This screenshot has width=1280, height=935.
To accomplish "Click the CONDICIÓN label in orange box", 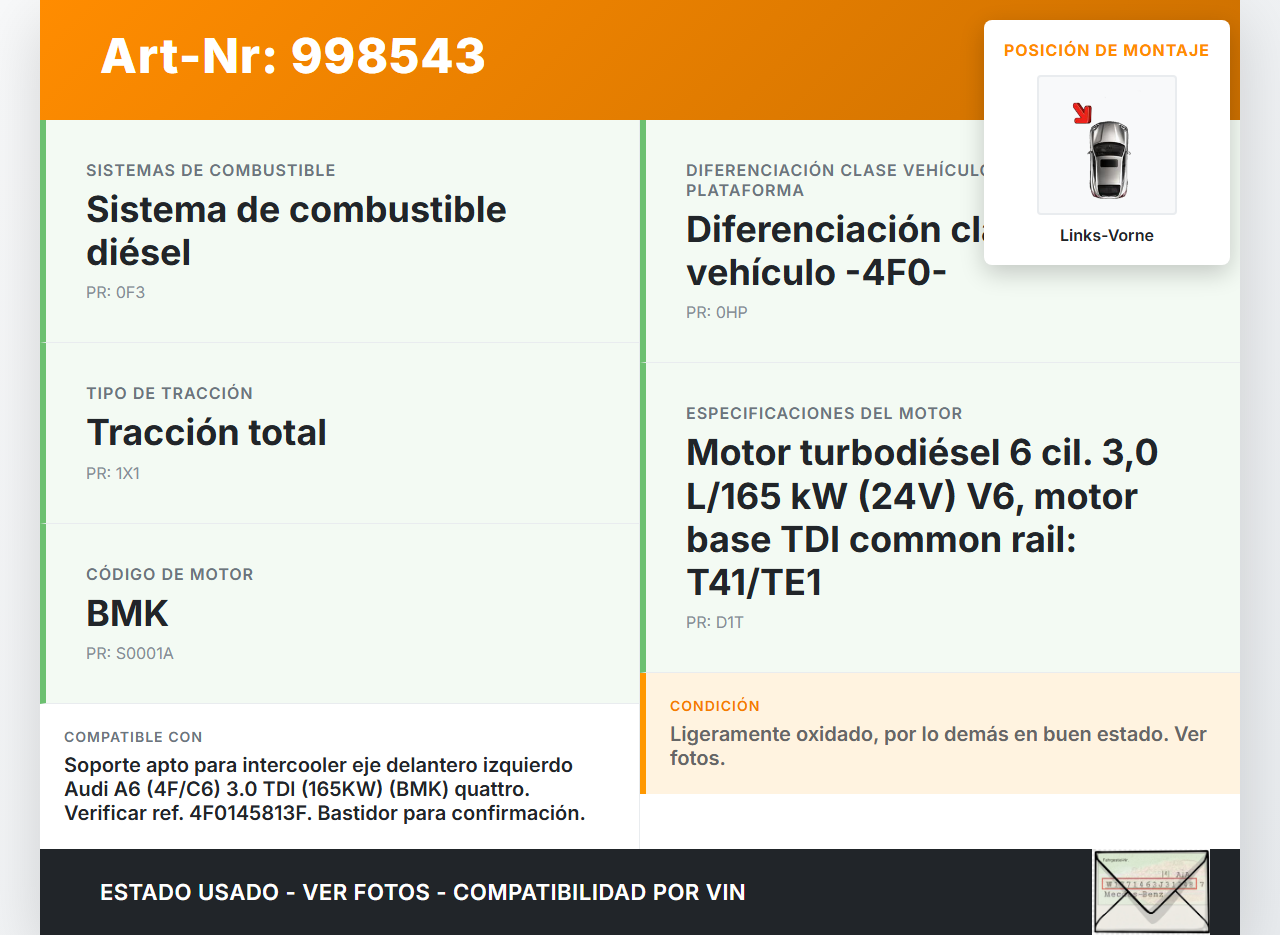I will tap(714, 706).
